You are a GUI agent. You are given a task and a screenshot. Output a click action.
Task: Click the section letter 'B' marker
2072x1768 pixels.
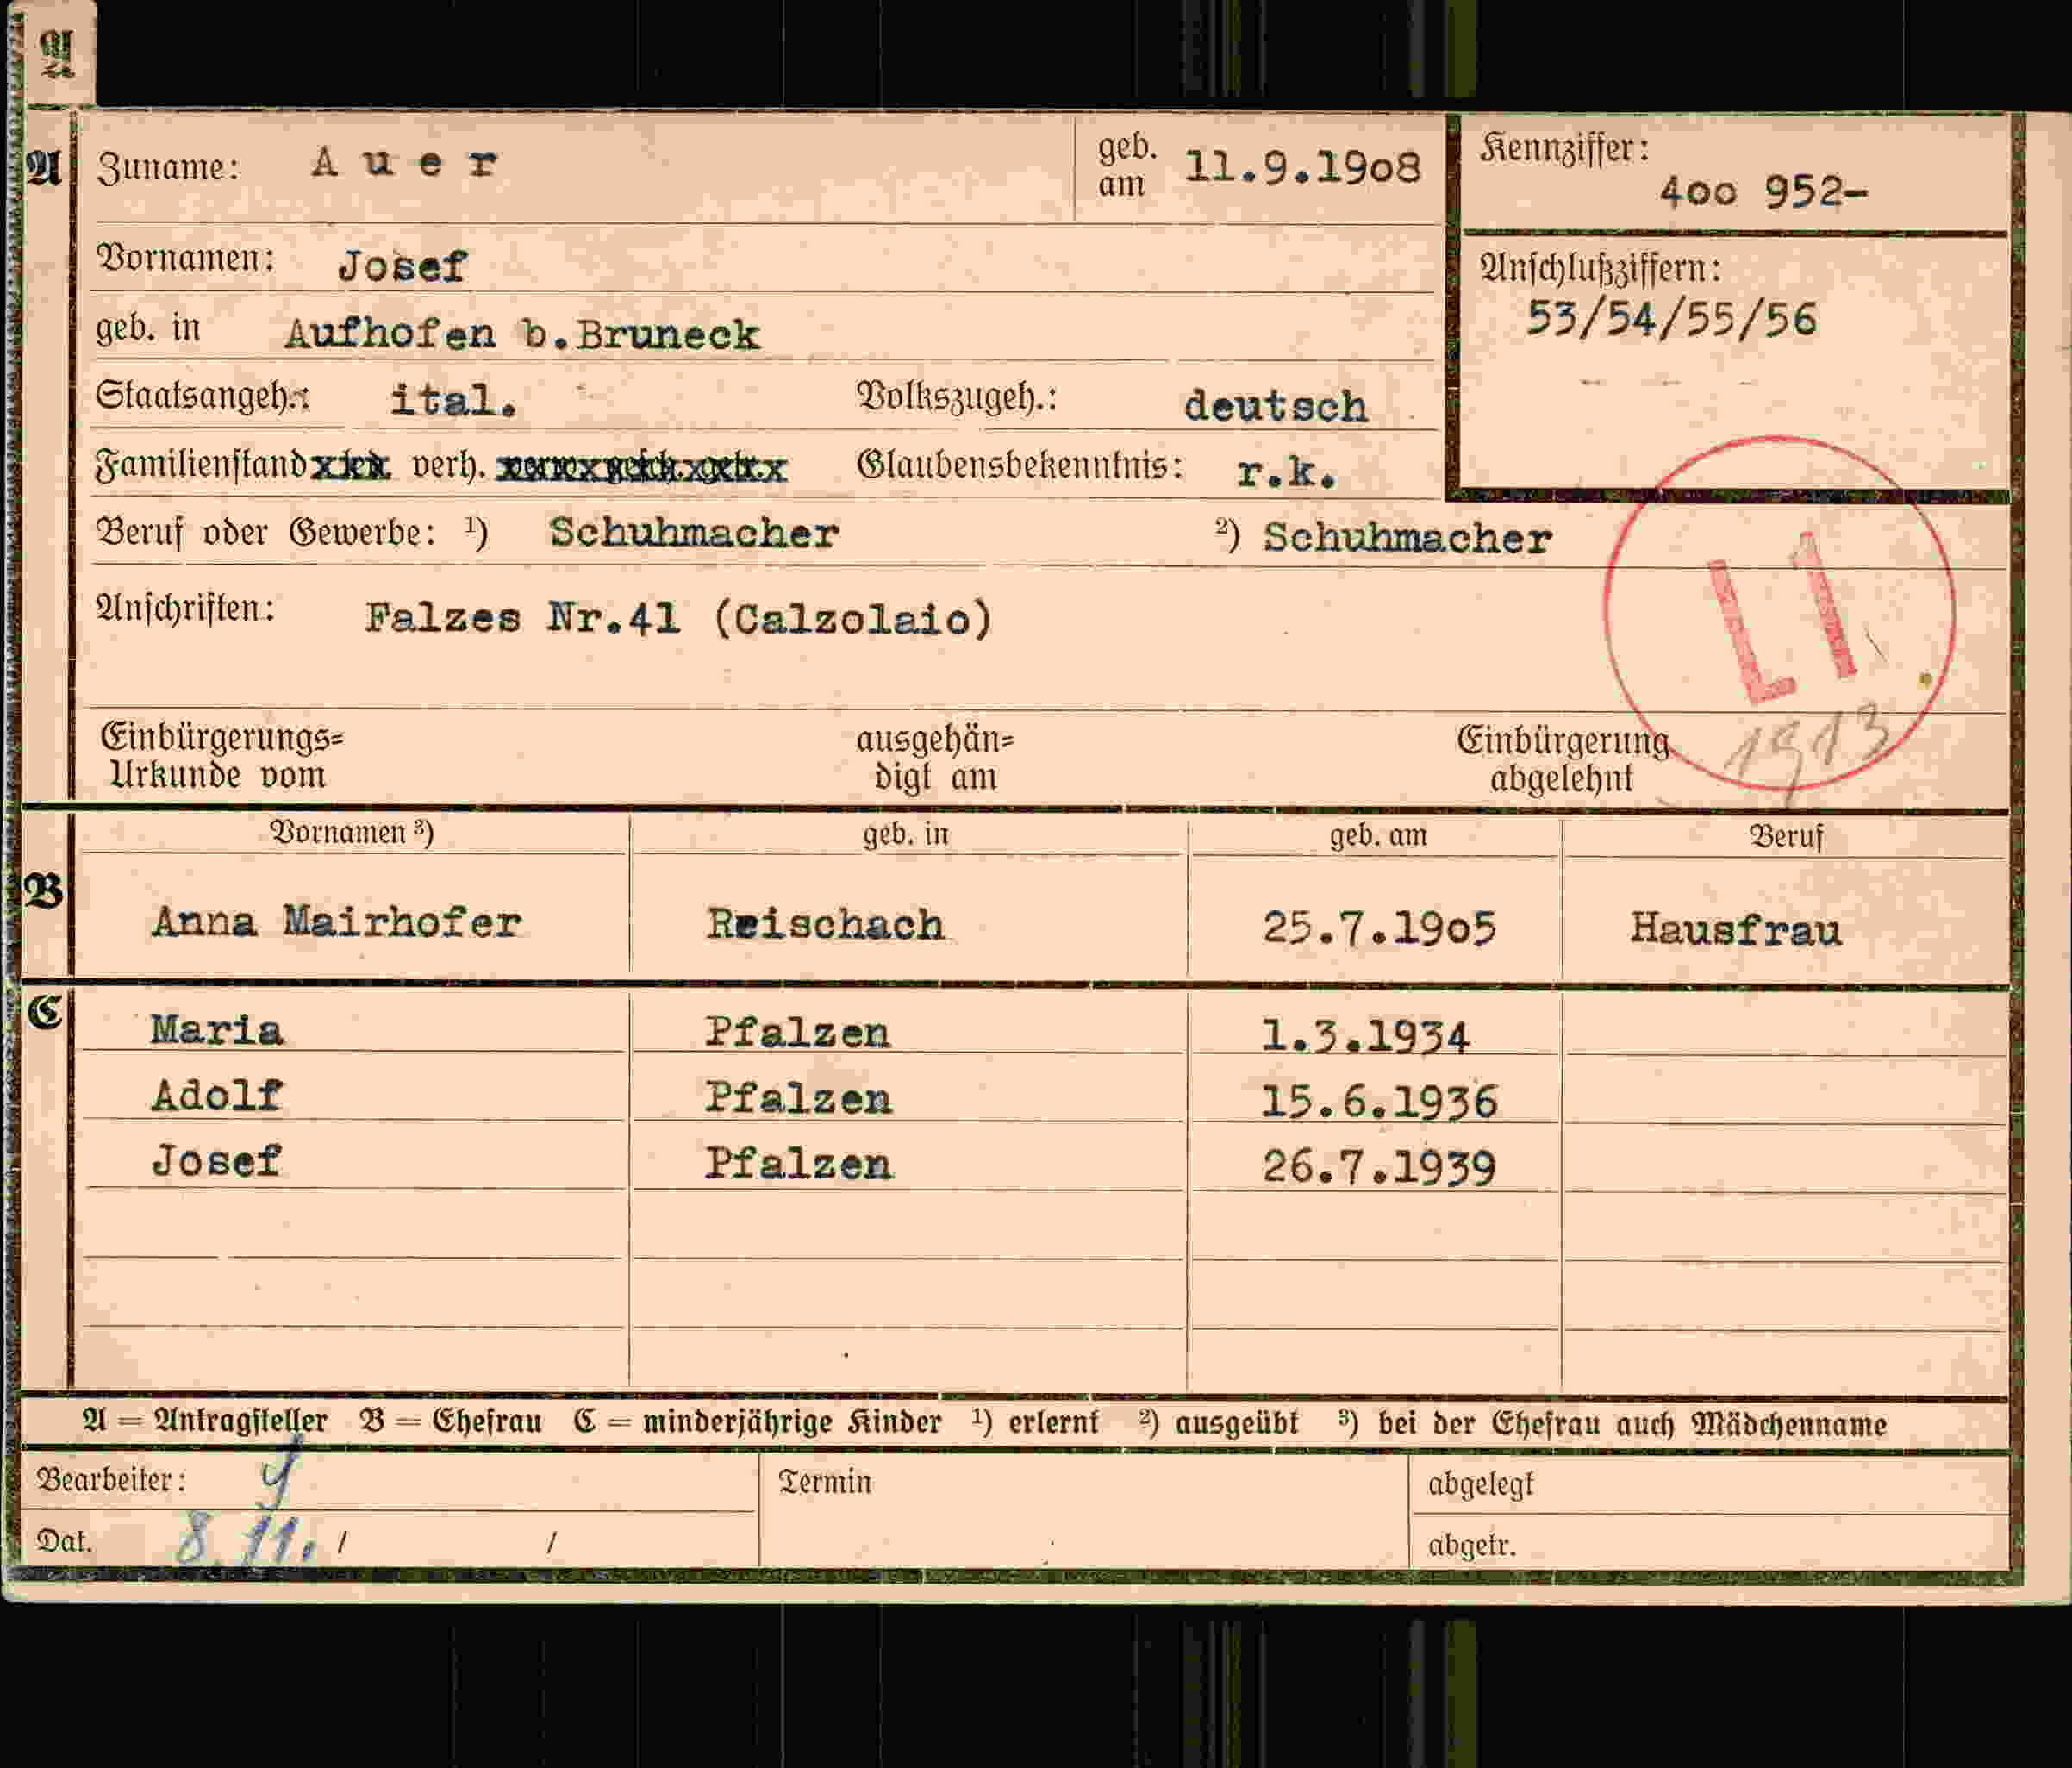coord(43,890)
